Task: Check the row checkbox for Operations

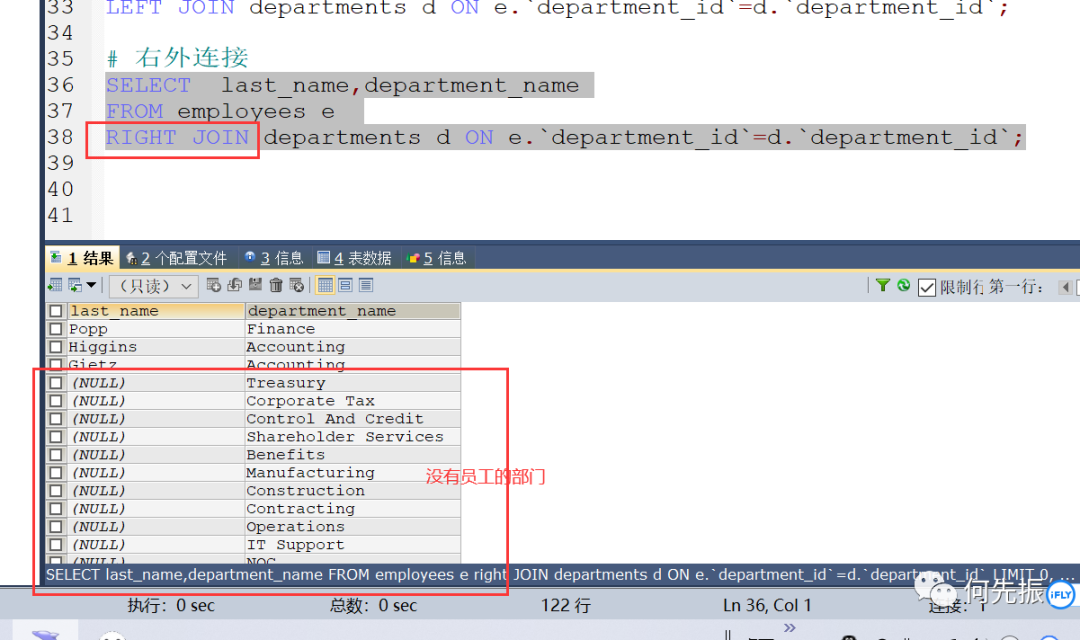Action: pyautogui.click(x=56, y=526)
